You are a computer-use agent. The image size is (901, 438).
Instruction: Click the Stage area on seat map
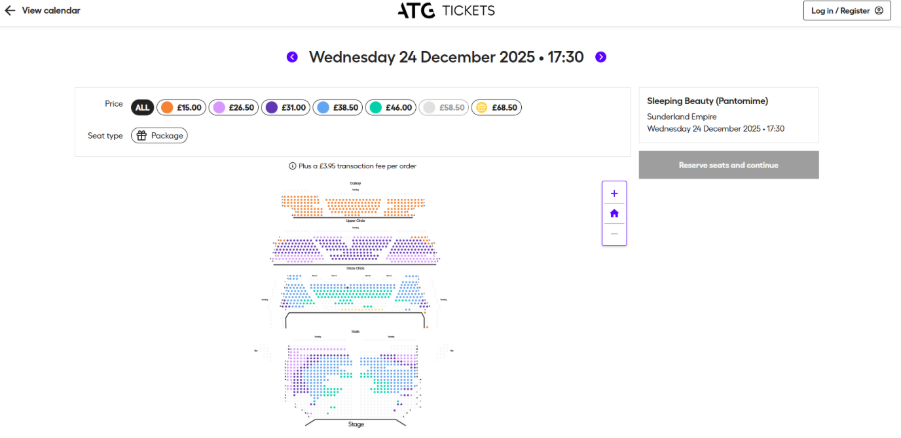pos(356,424)
